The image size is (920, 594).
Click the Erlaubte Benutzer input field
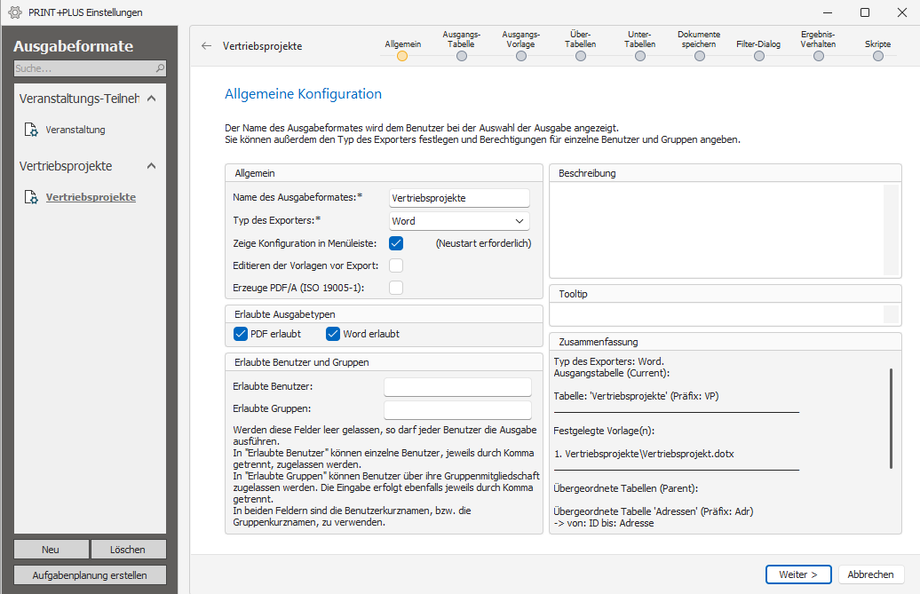458,386
